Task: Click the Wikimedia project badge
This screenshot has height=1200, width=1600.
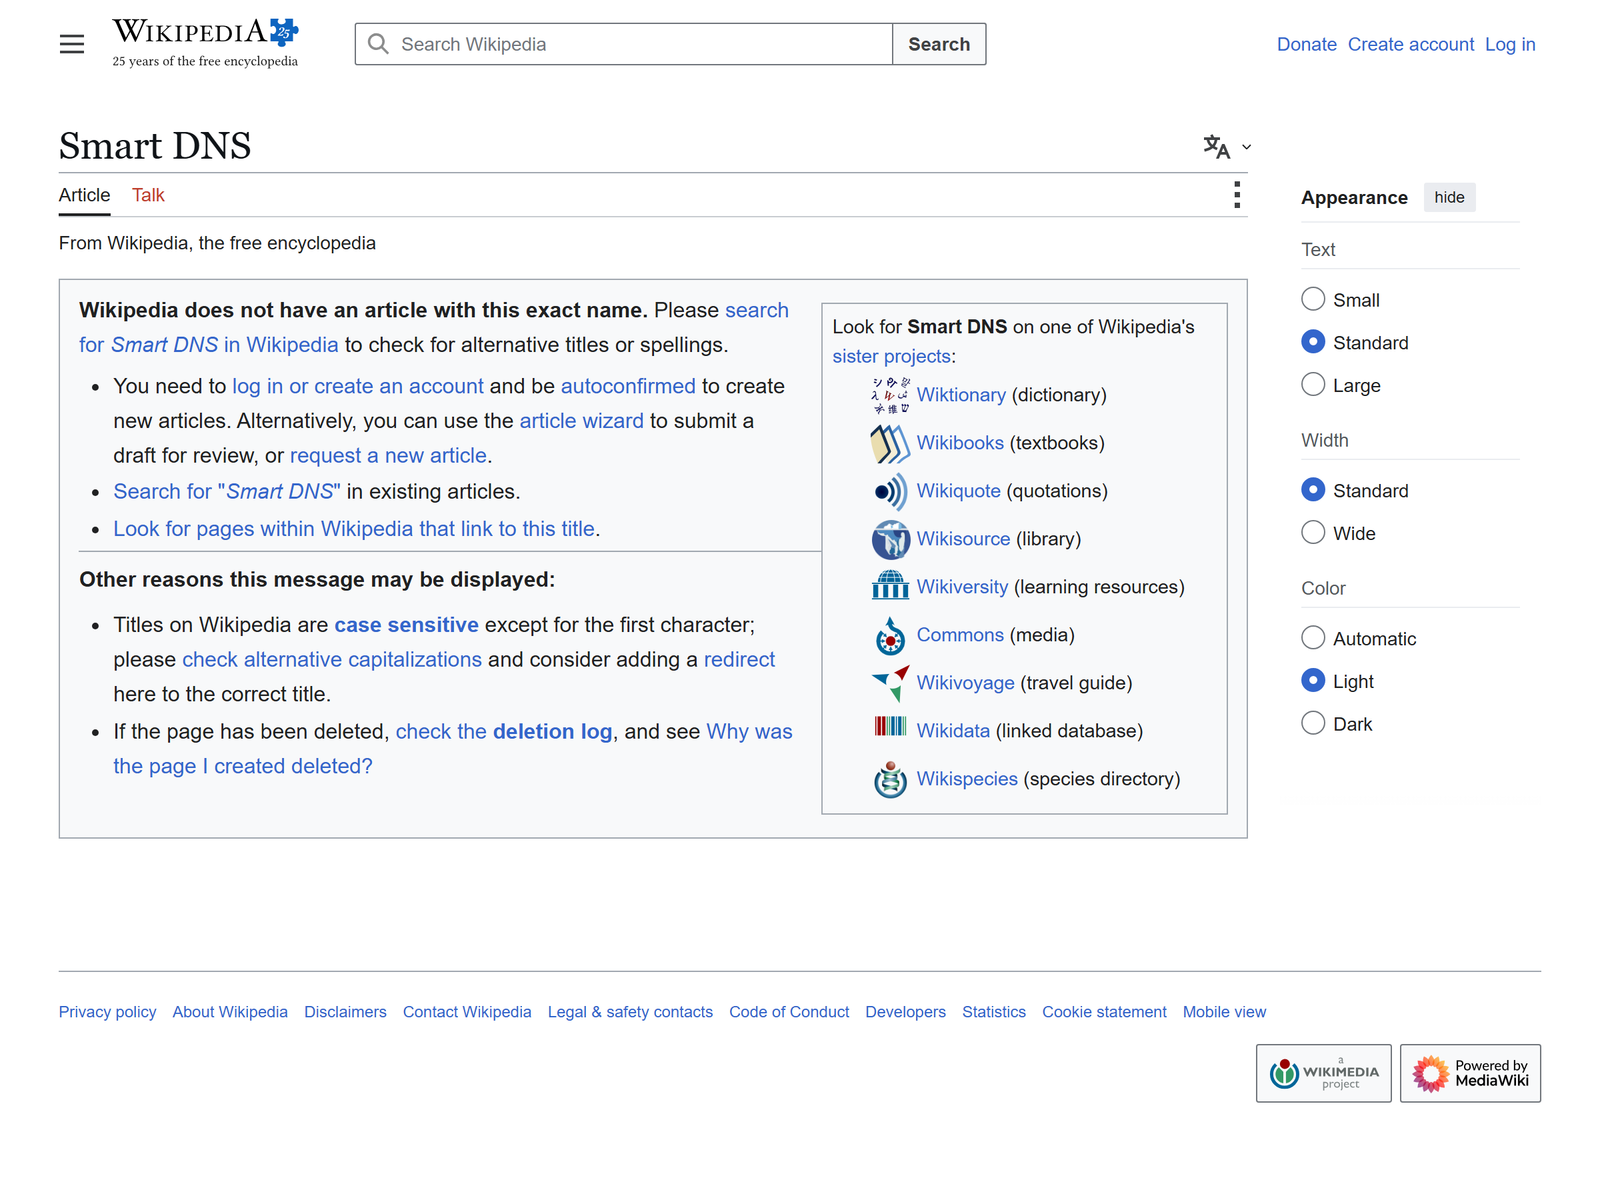Action: [1324, 1073]
